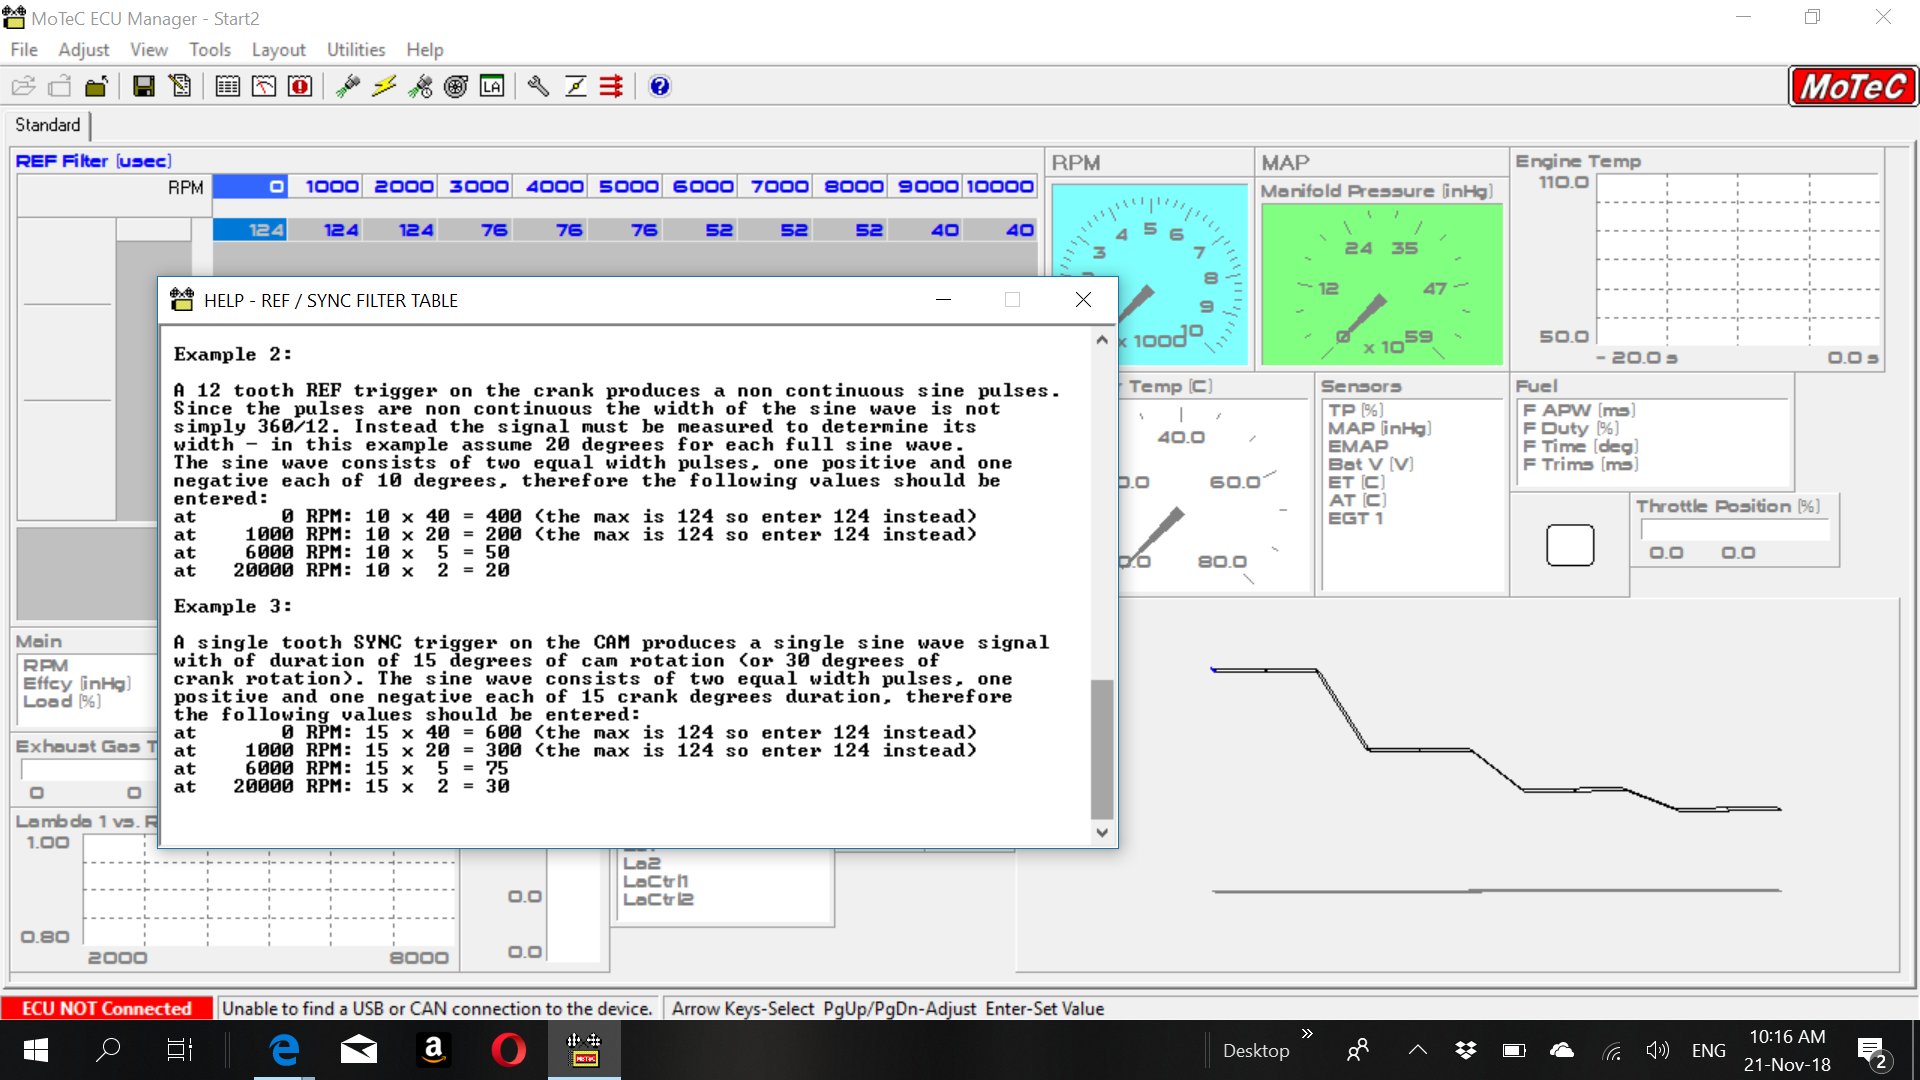Open the Amazon taskbar icon

(434, 1050)
